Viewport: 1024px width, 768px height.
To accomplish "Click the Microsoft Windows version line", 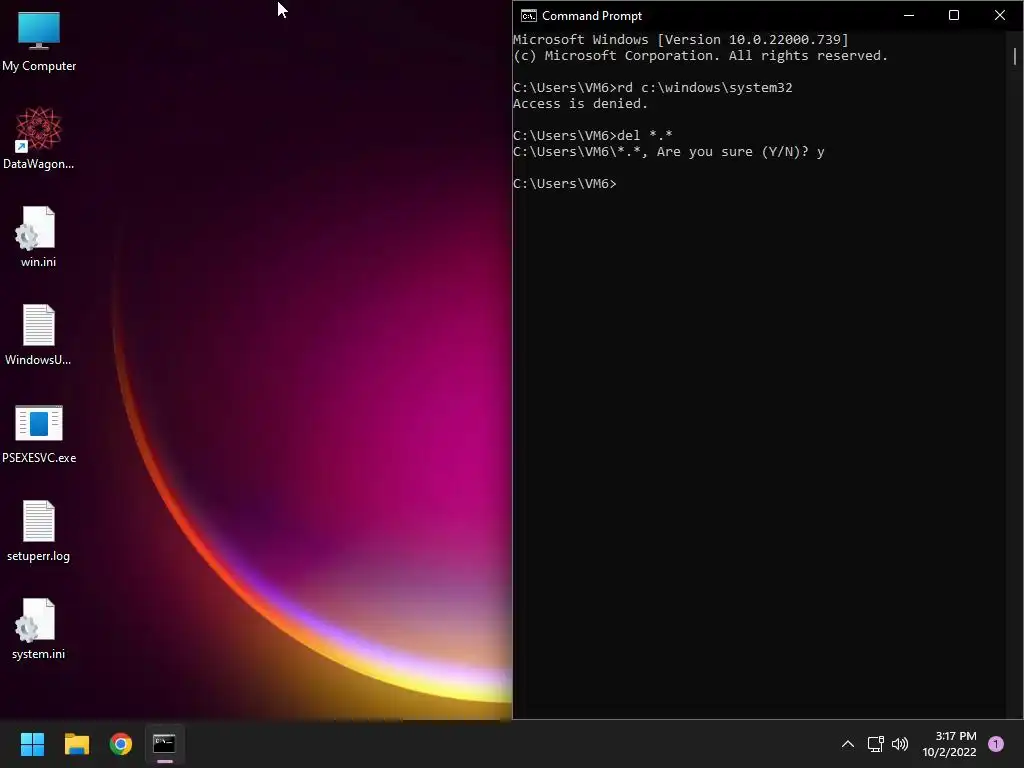I will [x=681, y=40].
